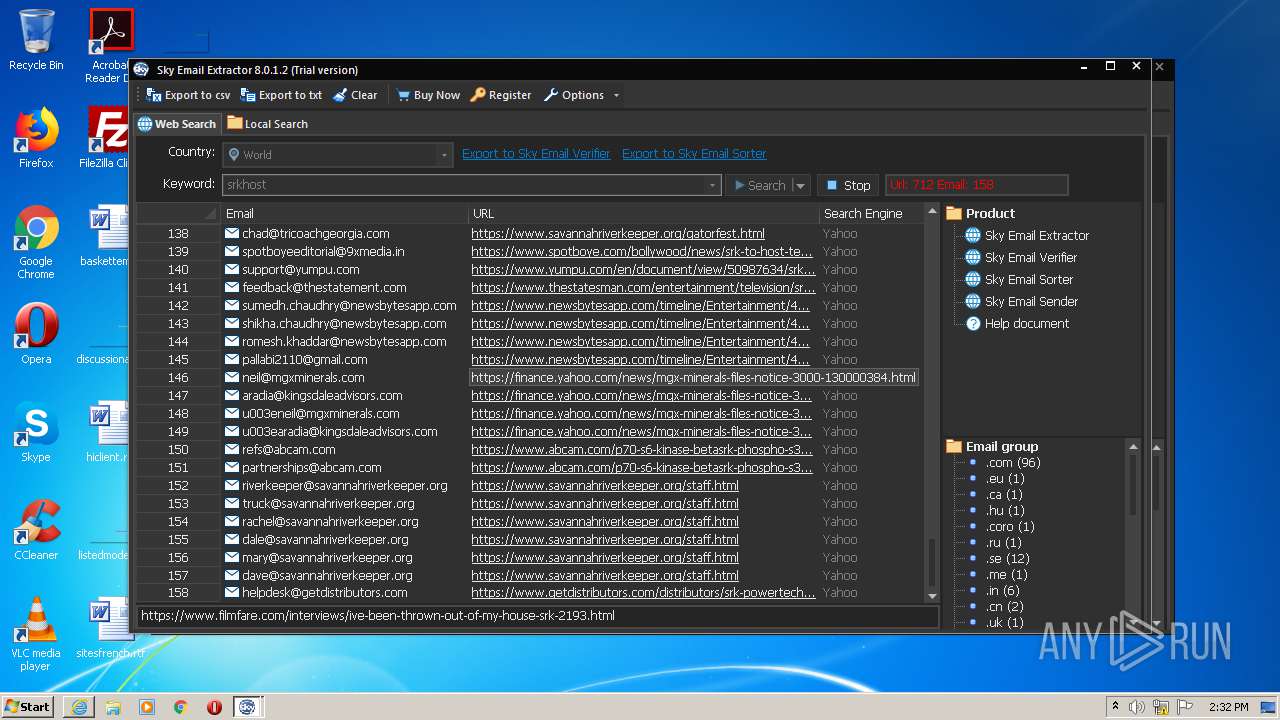Viewport: 1280px width, 720px height.
Task: Select the .se (12) email group
Action: click(1008, 559)
